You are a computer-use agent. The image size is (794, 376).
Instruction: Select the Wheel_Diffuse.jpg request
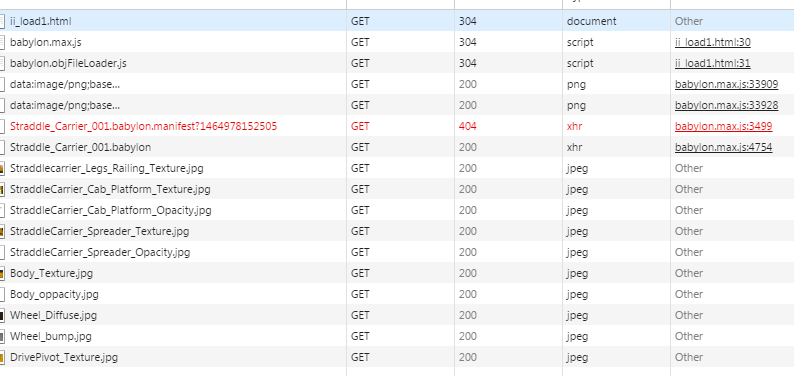397,315
